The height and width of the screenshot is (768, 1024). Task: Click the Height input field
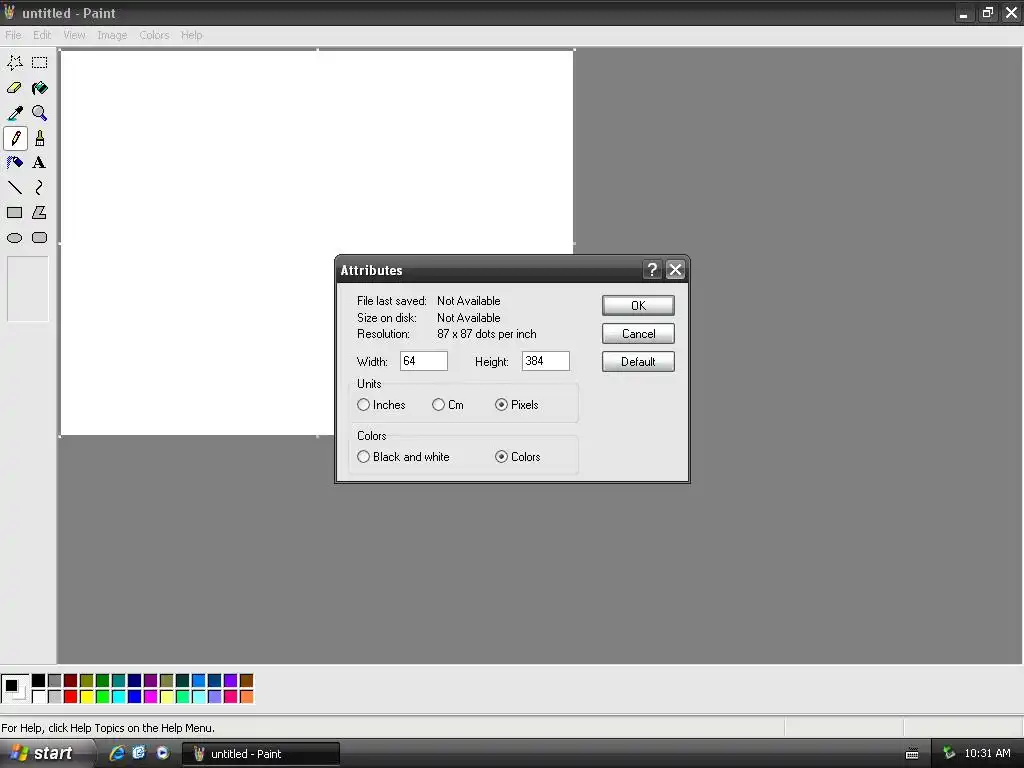tap(545, 361)
